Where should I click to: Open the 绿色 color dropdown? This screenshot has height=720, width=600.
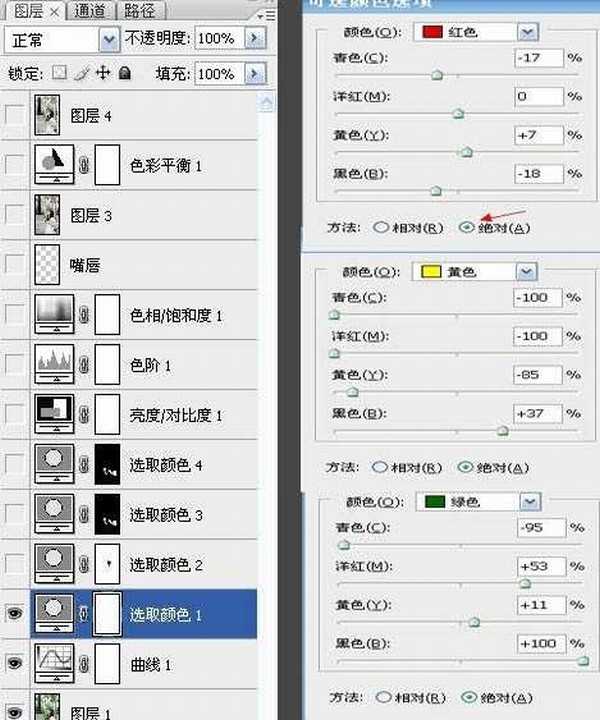coord(530,501)
